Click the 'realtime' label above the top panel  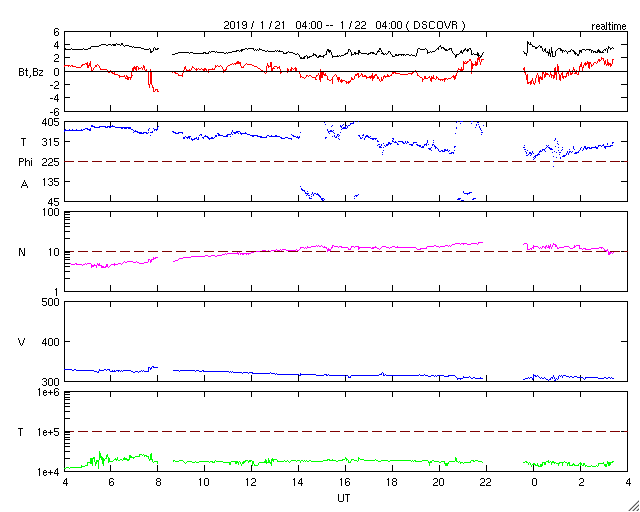(x=609, y=27)
